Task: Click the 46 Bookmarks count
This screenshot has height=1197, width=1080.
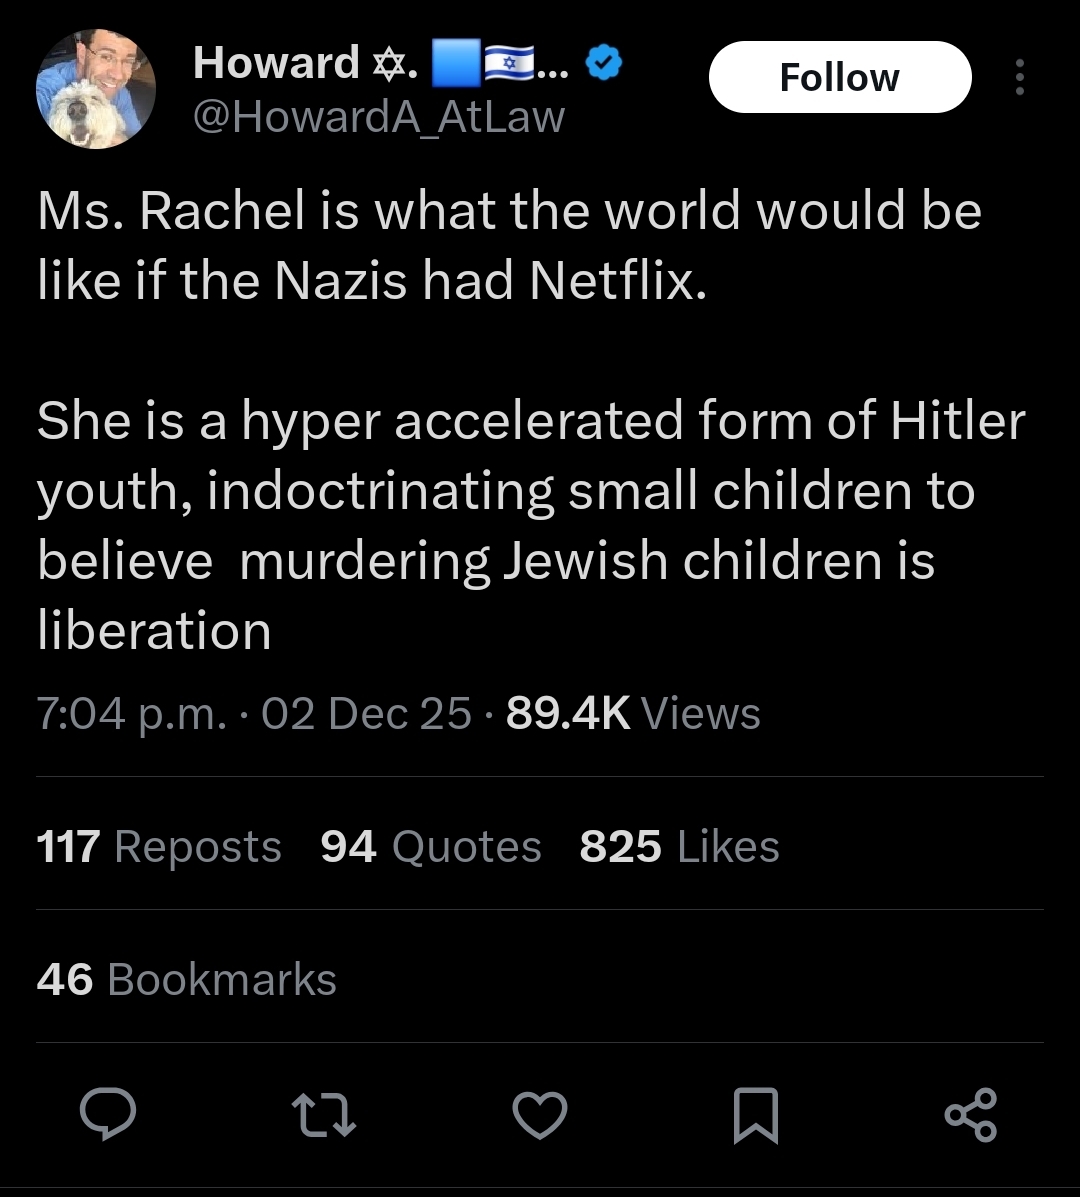Action: point(186,979)
